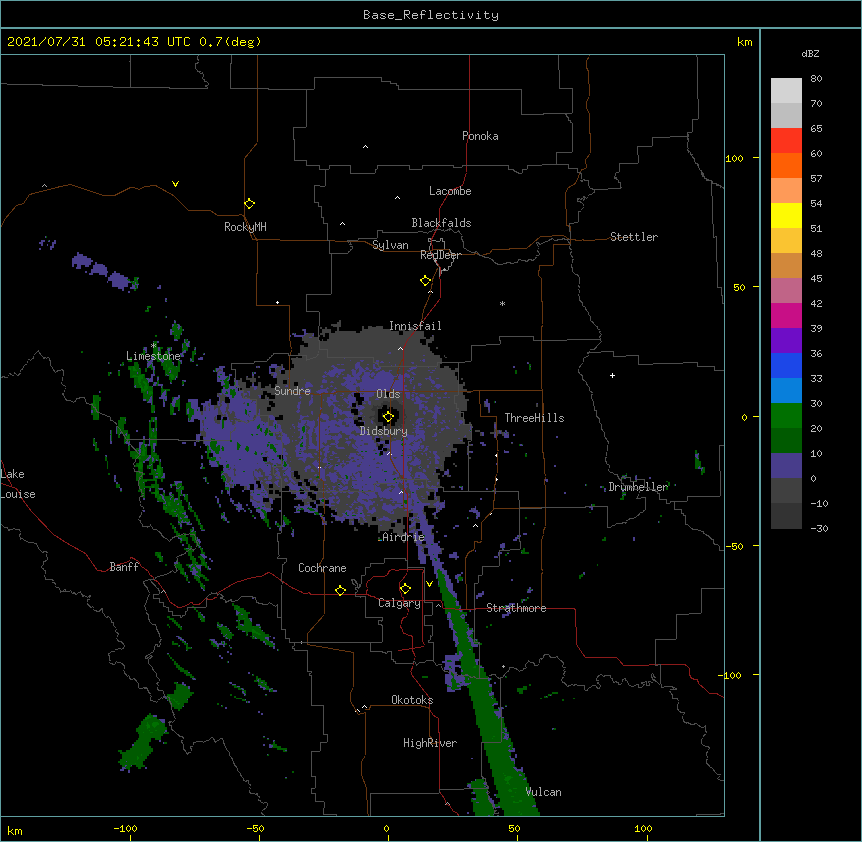Click the yellow diamond marker above Calgary label

pyautogui.click(x=405, y=589)
